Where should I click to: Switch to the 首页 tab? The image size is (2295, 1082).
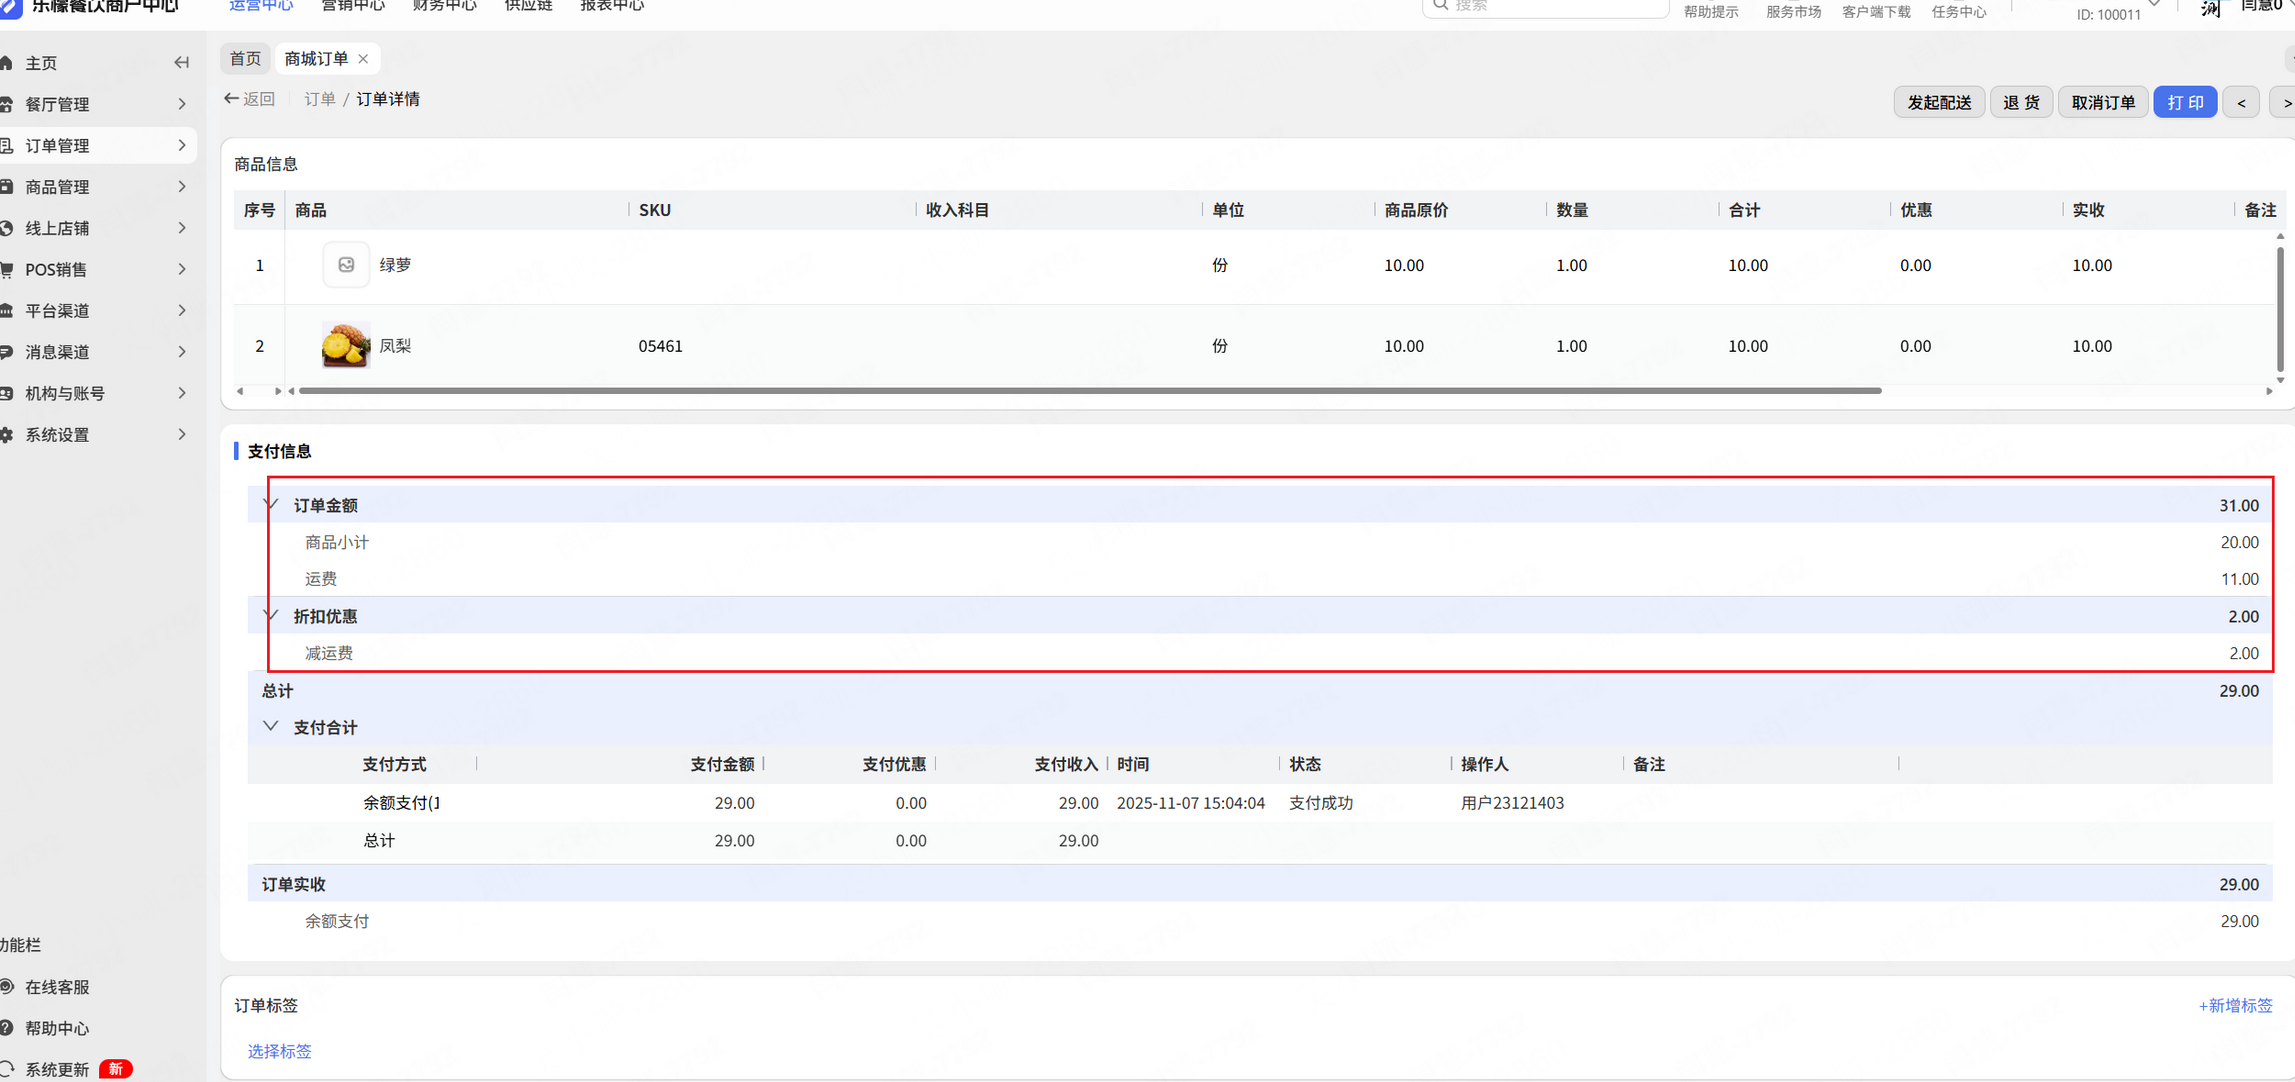(245, 59)
